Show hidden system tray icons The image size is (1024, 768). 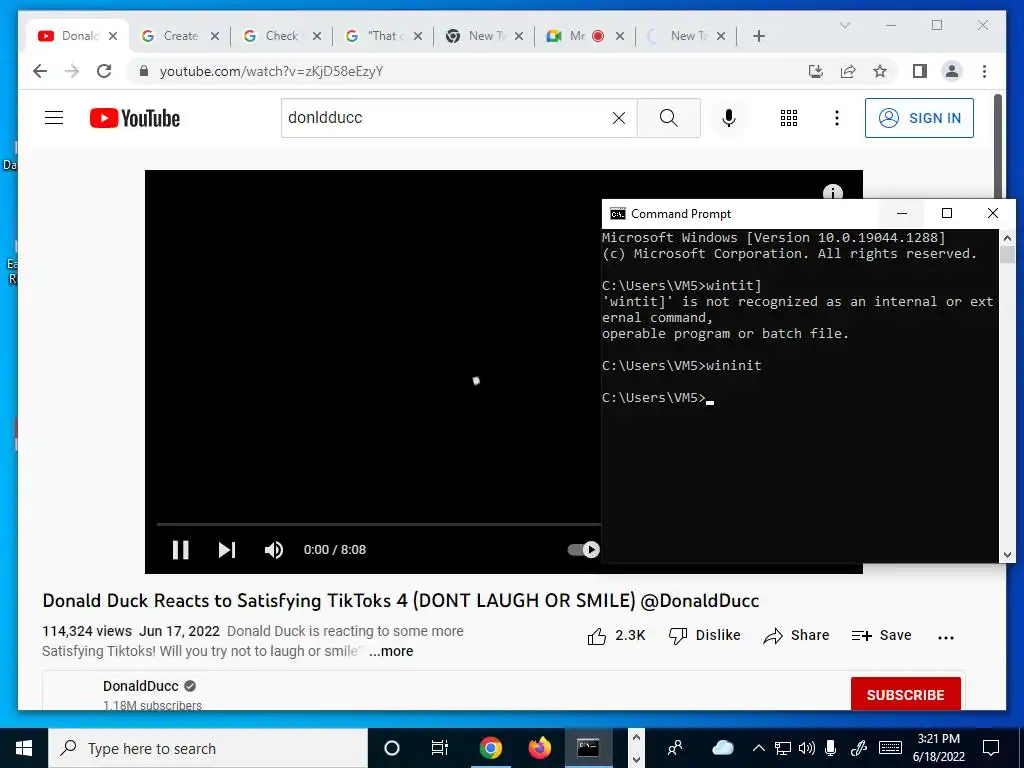pos(758,748)
